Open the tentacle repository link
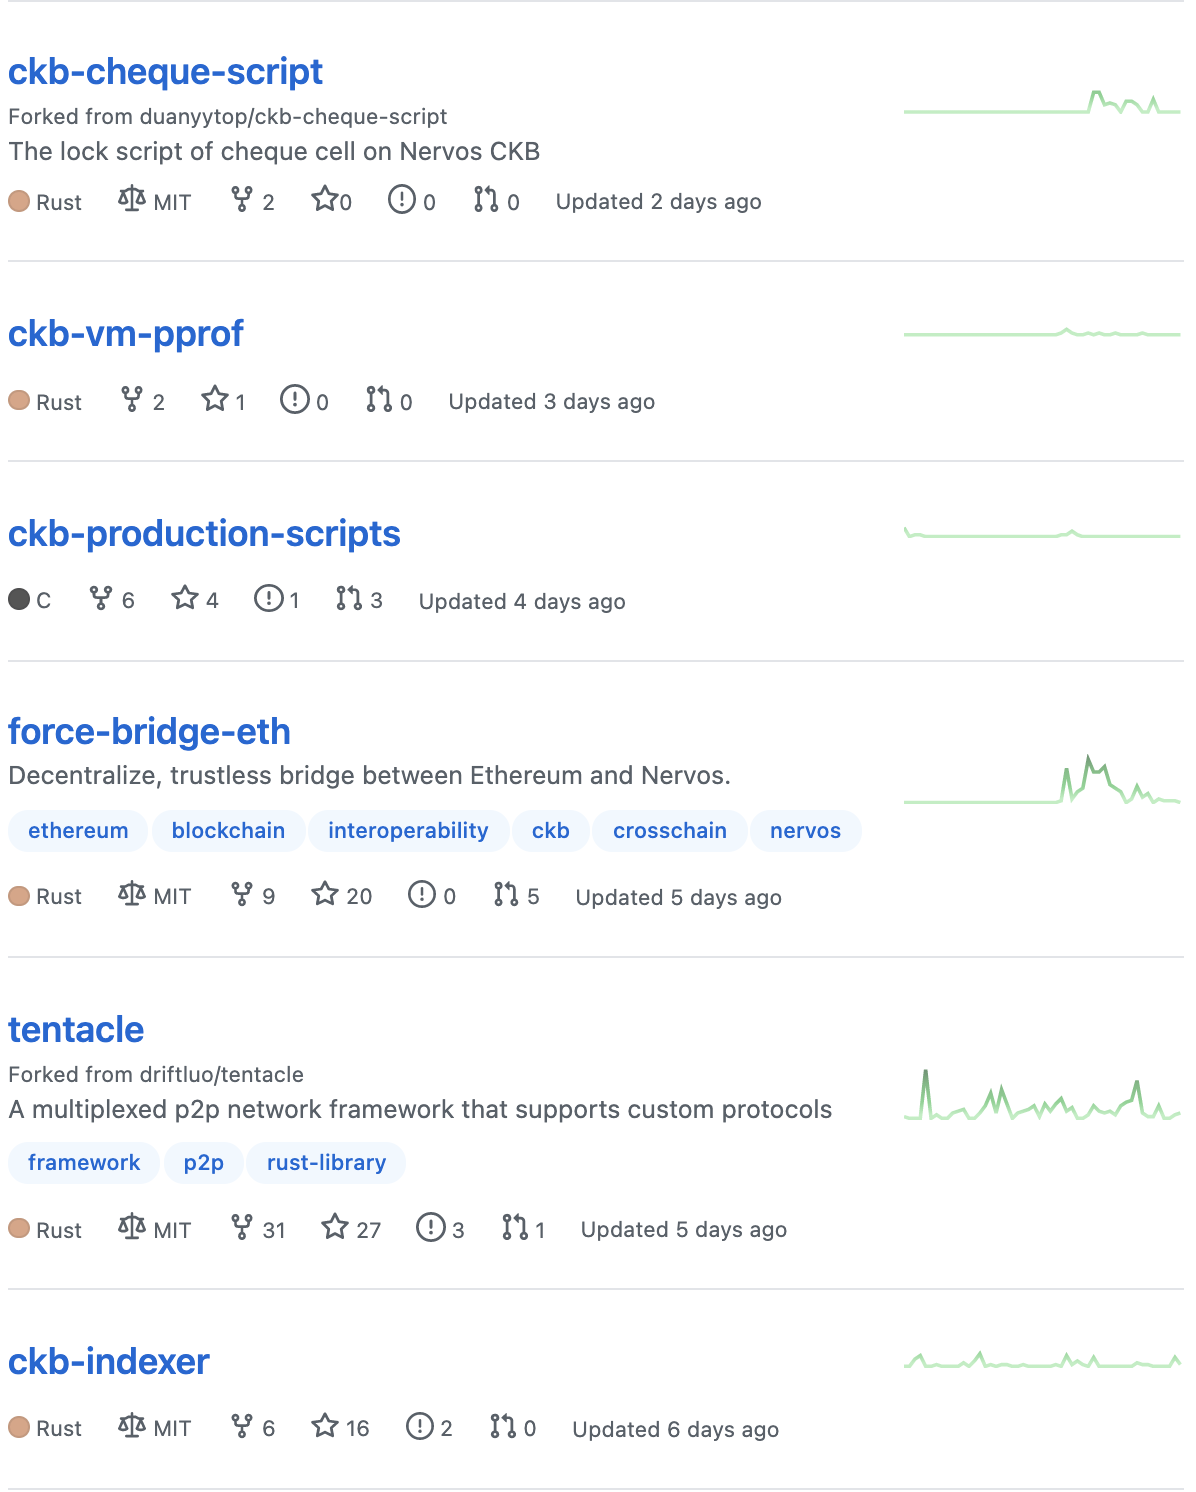Viewport: 1196px width, 1492px height. pyautogui.click(x=76, y=1030)
